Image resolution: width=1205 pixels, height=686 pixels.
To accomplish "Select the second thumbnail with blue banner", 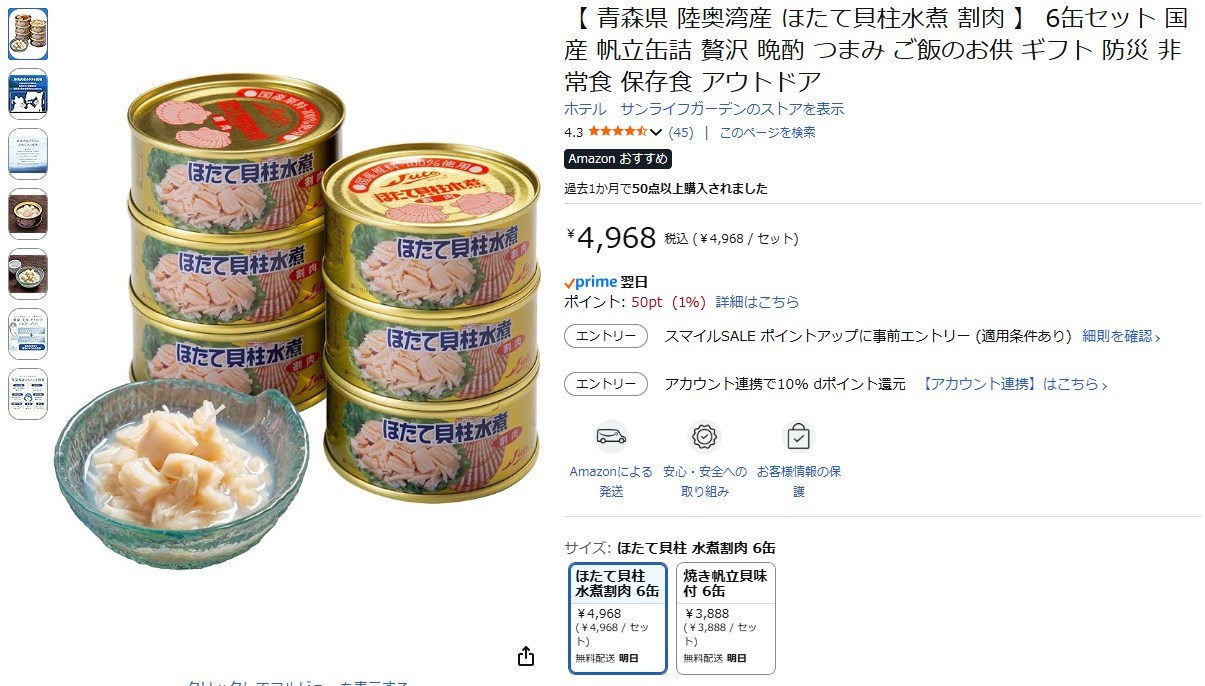I will (x=28, y=94).
